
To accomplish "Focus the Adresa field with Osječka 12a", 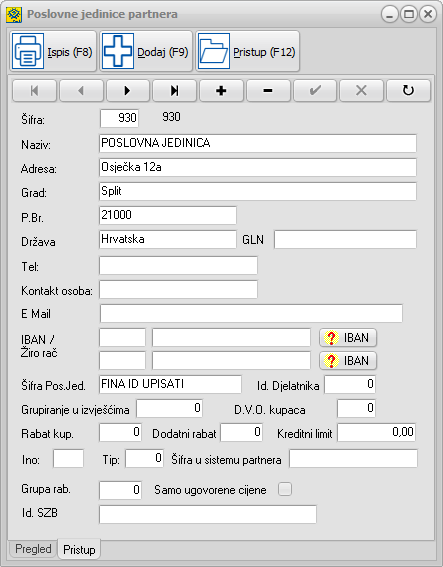I will pos(258,167).
